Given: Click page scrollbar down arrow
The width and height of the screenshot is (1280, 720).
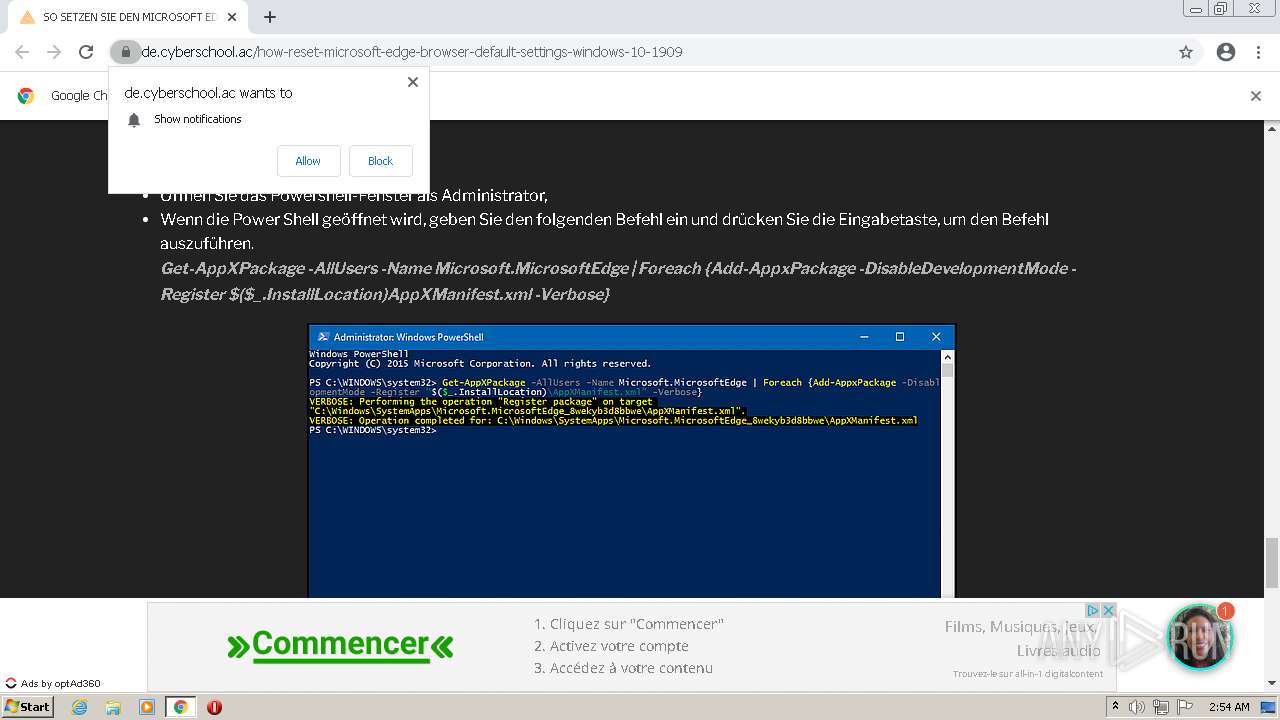Looking at the screenshot, I should tap(1272, 683).
